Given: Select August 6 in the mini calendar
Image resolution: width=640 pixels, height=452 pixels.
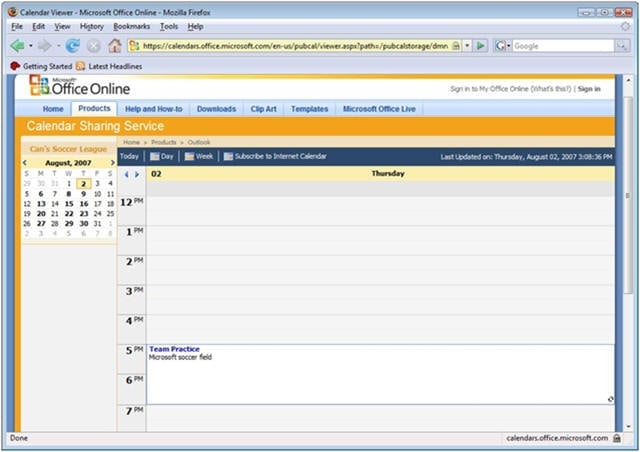Looking at the screenshot, I should 41,194.
